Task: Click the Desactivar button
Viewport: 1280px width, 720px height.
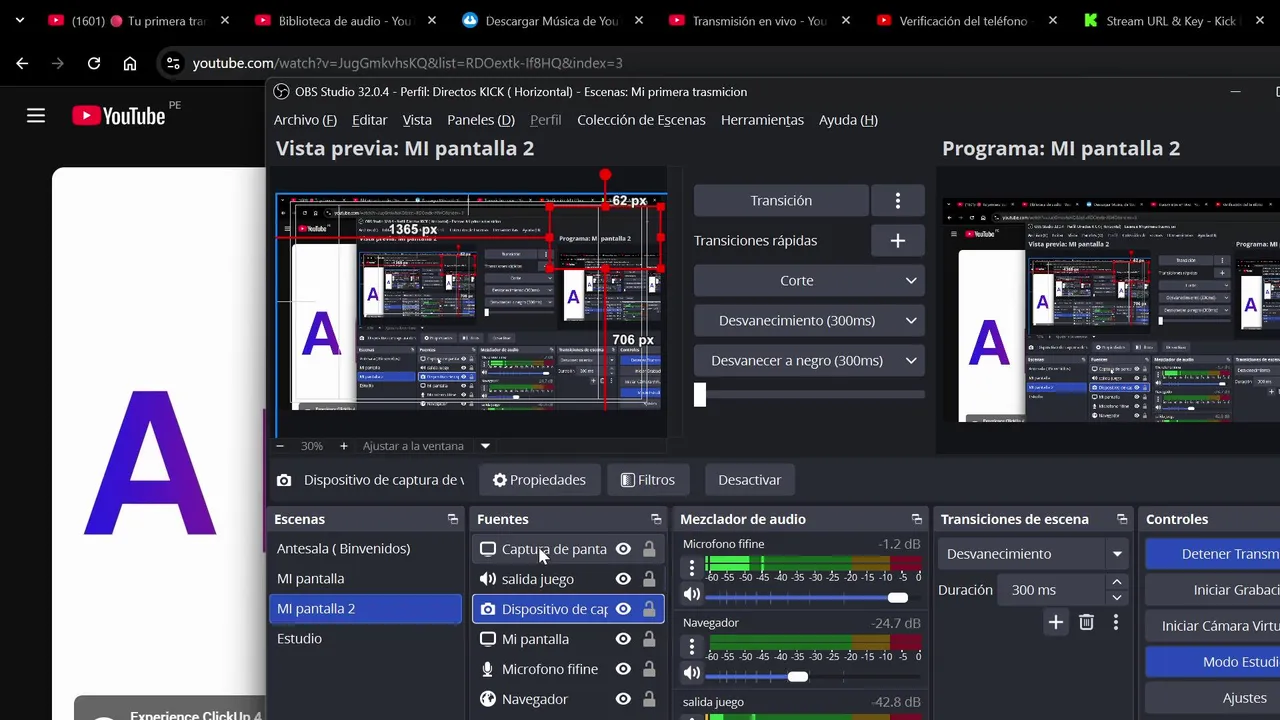Action: coord(749,480)
